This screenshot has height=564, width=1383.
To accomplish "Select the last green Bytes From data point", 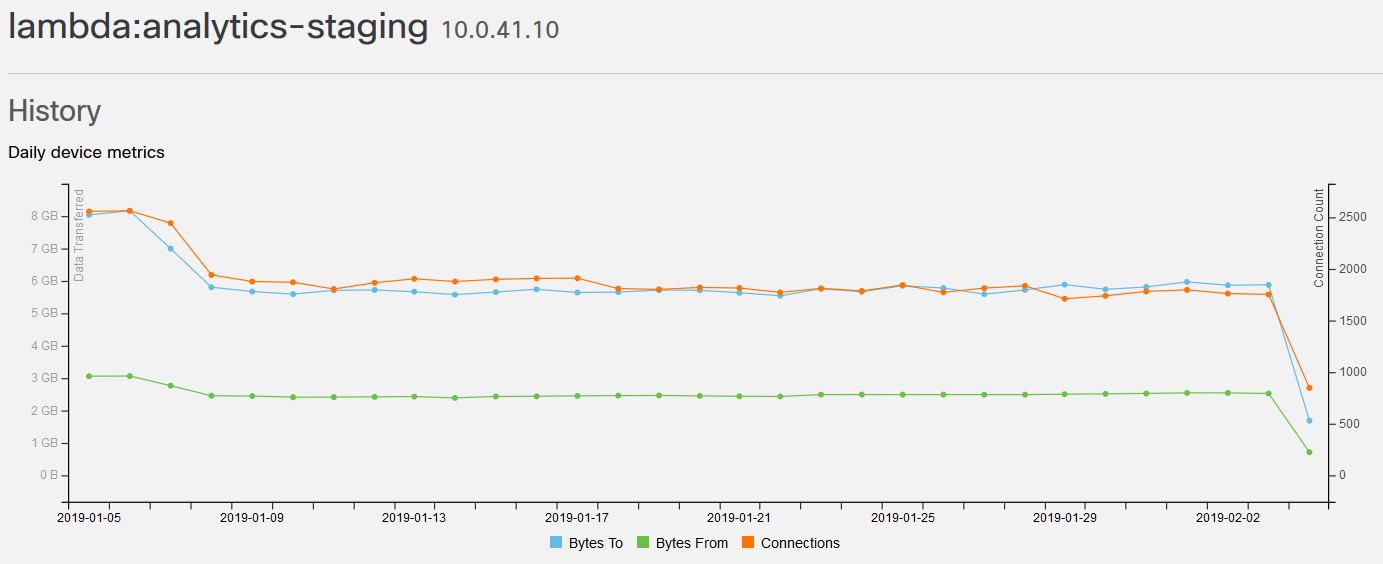I will pos(1309,452).
